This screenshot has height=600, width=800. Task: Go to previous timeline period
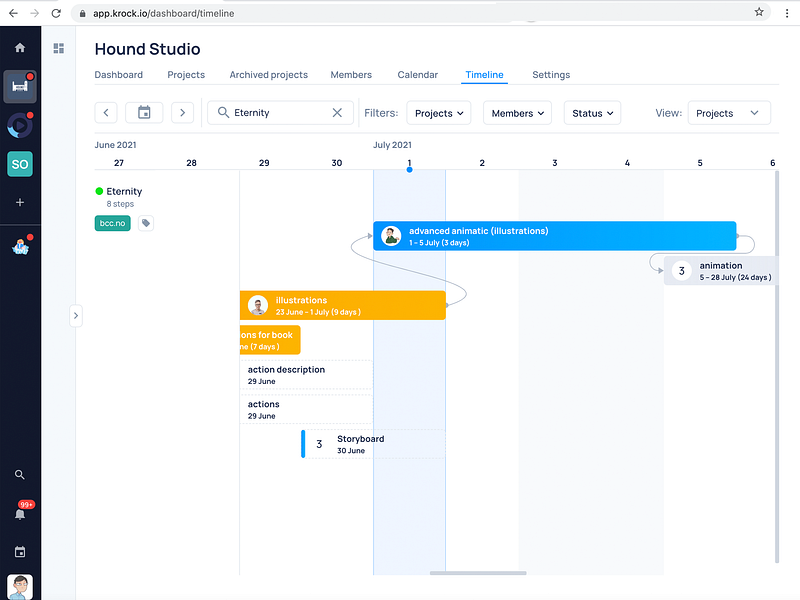coord(106,113)
